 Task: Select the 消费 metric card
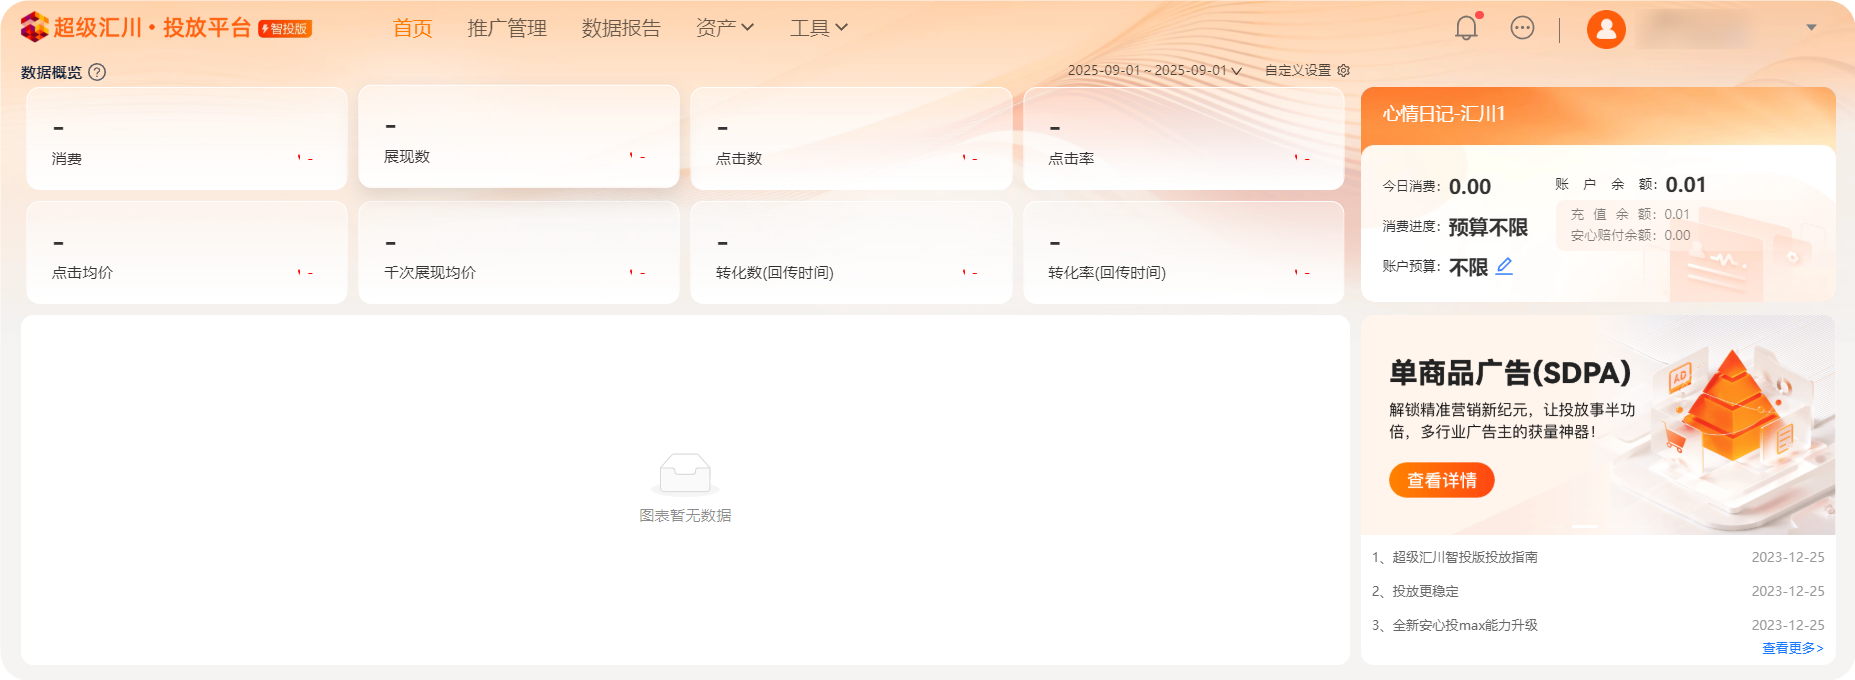click(x=187, y=138)
